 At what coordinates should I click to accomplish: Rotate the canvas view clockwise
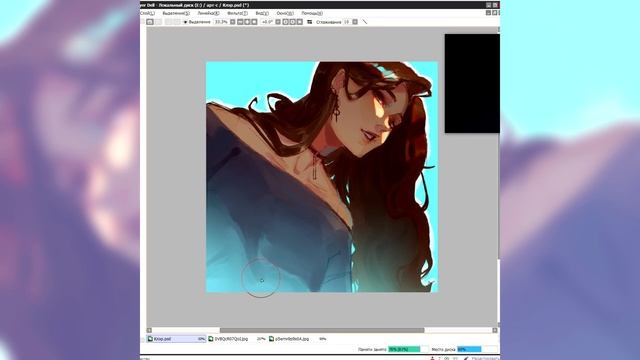click(x=293, y=22)
